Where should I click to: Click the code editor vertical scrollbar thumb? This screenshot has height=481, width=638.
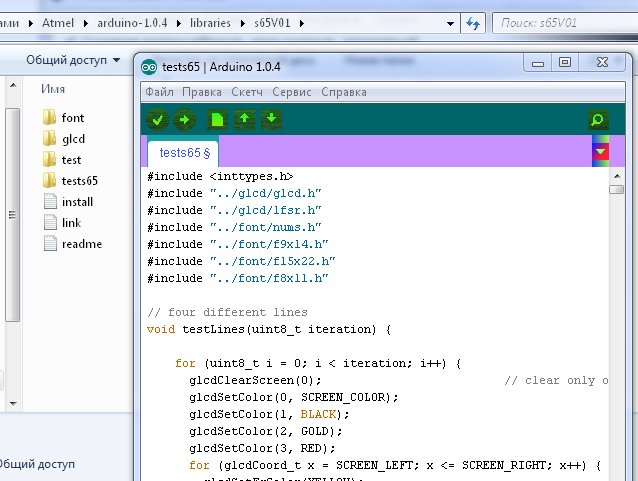click(x=617, y=190)
